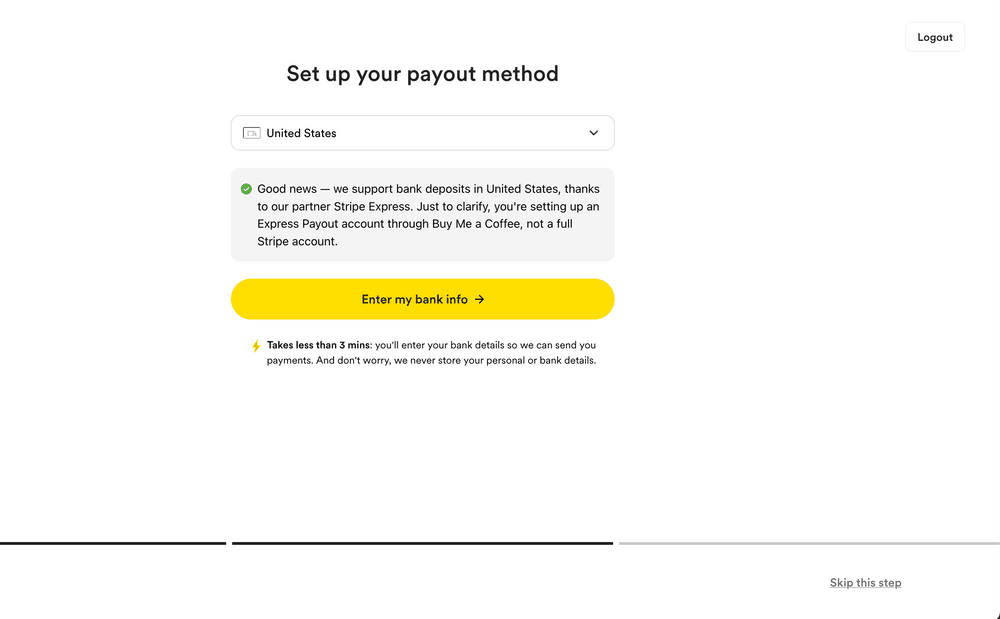Image resolution: width=1000 pixels, height=619 pixels.
Task: Click the arrow icon beside Enter my bank info
Action: pyautogui.click(x=480, y=299)
